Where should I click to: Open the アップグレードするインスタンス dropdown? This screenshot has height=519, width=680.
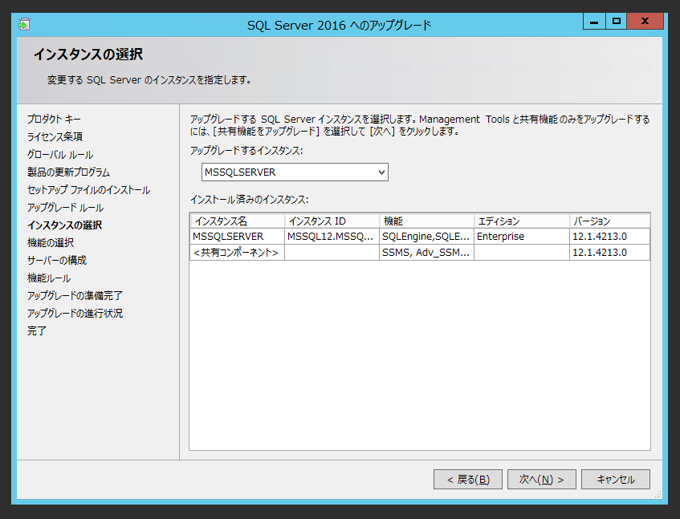pyautogui.click(x=294, y=172)
